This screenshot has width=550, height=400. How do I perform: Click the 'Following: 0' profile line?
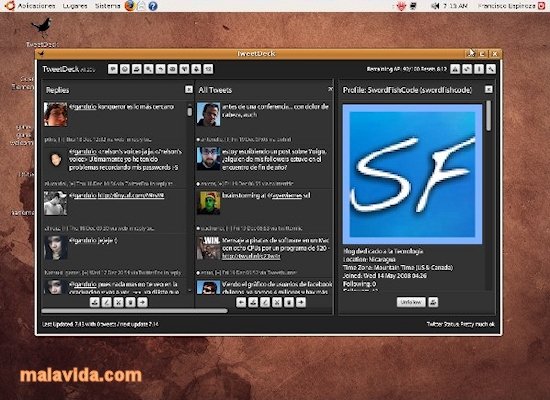[359, 284]
